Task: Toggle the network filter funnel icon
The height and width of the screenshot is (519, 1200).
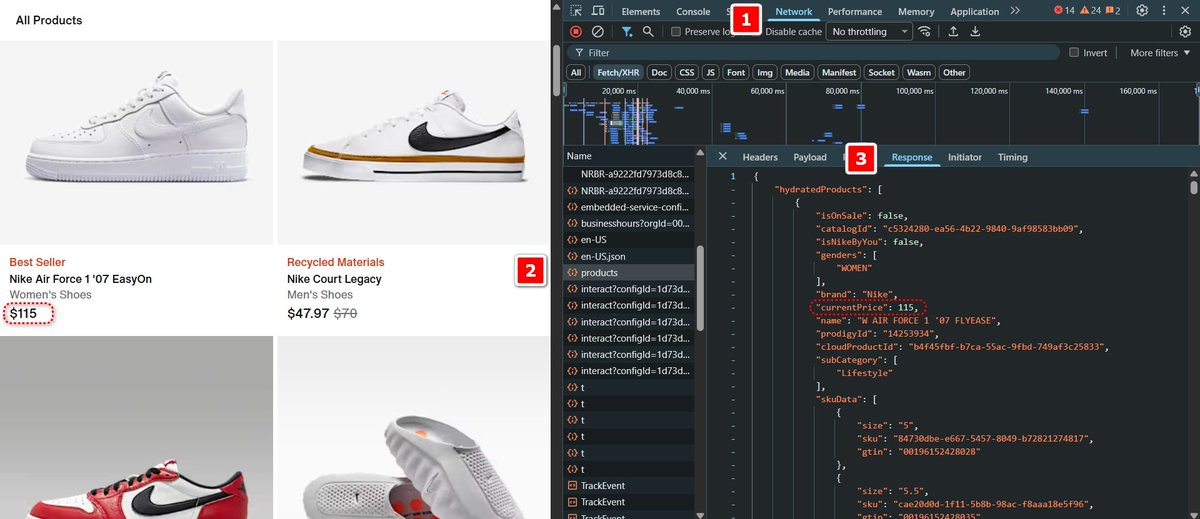Action: 627,32
